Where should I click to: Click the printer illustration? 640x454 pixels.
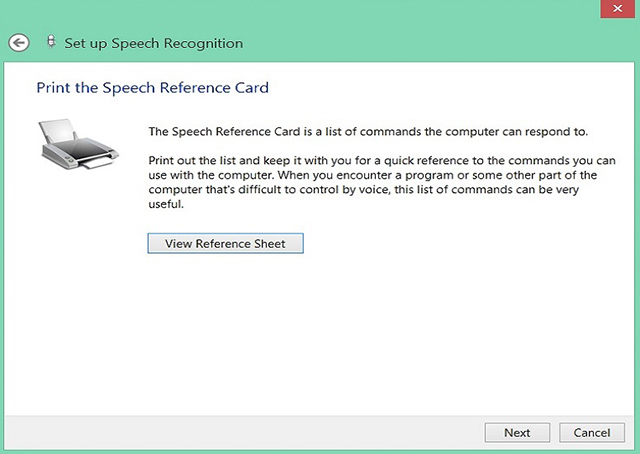pos(79,144)
